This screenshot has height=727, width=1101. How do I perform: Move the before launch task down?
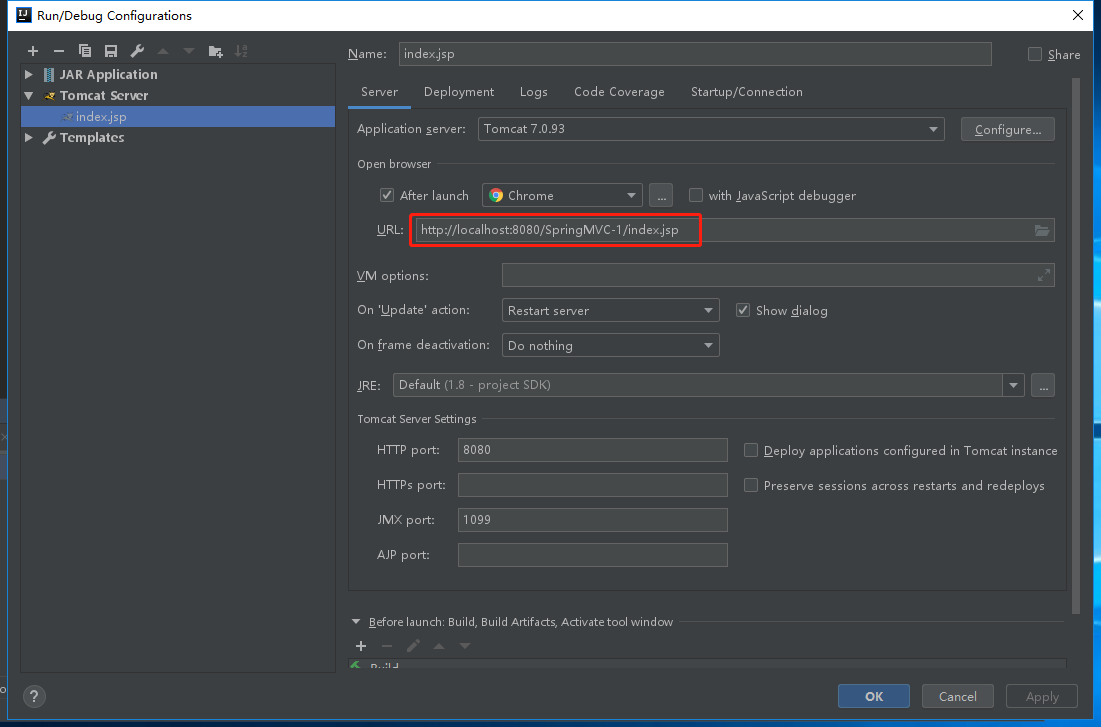tap(465, 646)
